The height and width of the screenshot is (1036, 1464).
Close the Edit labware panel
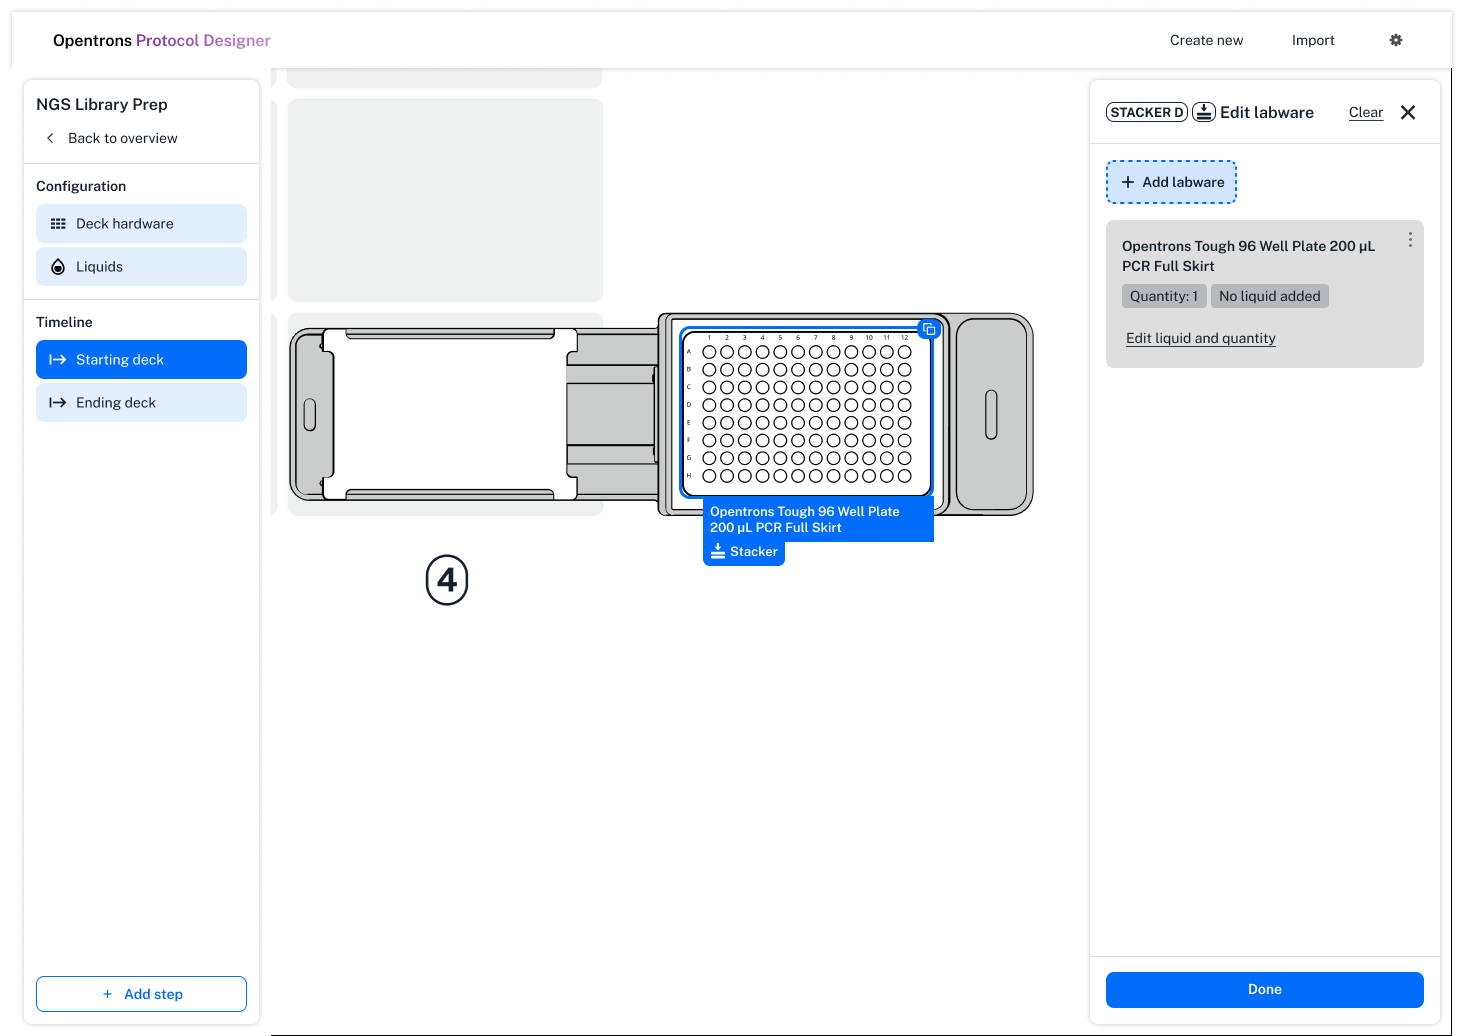tap(1408, 112)
